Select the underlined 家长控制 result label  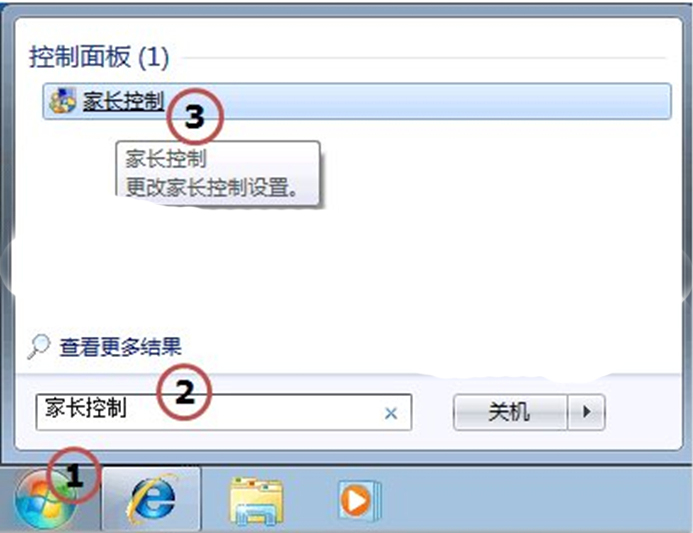point(123,101)
